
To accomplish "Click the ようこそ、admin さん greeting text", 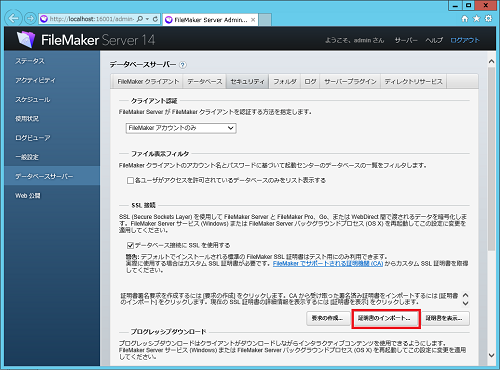I will tap(354, 40).
